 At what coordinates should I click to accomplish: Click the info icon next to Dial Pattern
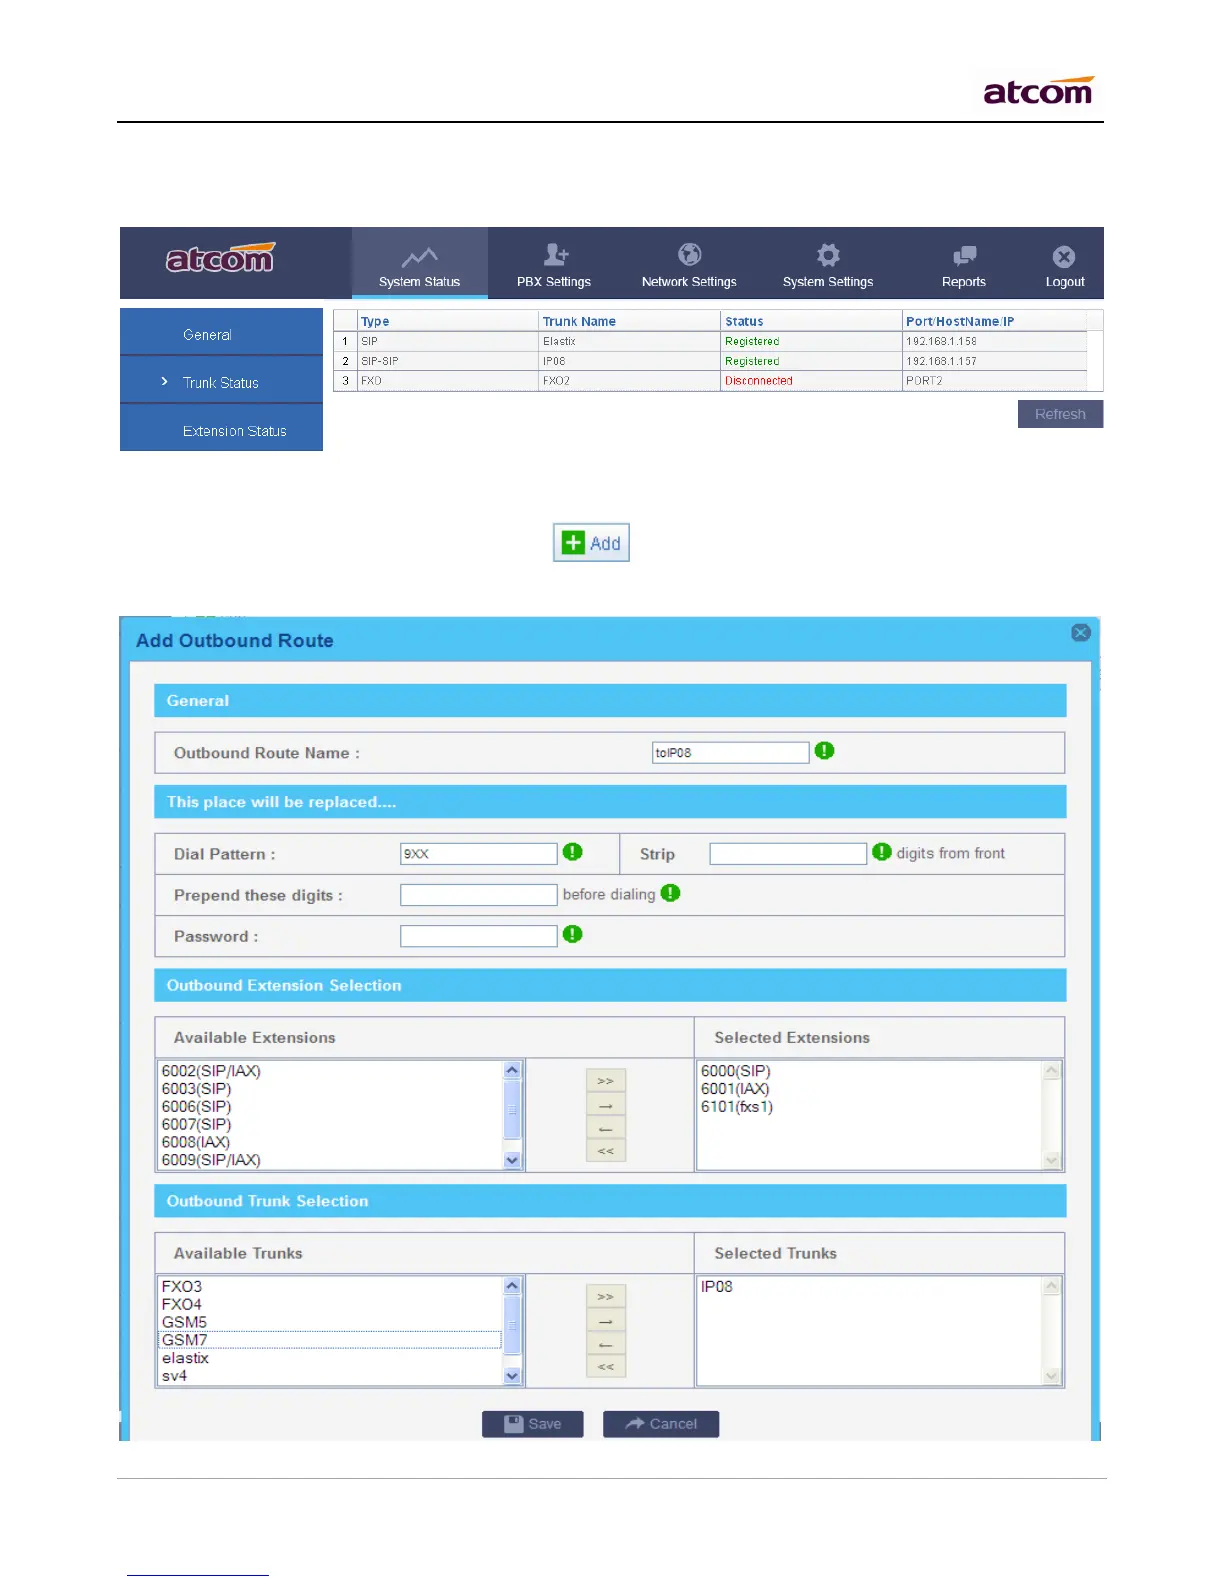click(x=573, y=851)
